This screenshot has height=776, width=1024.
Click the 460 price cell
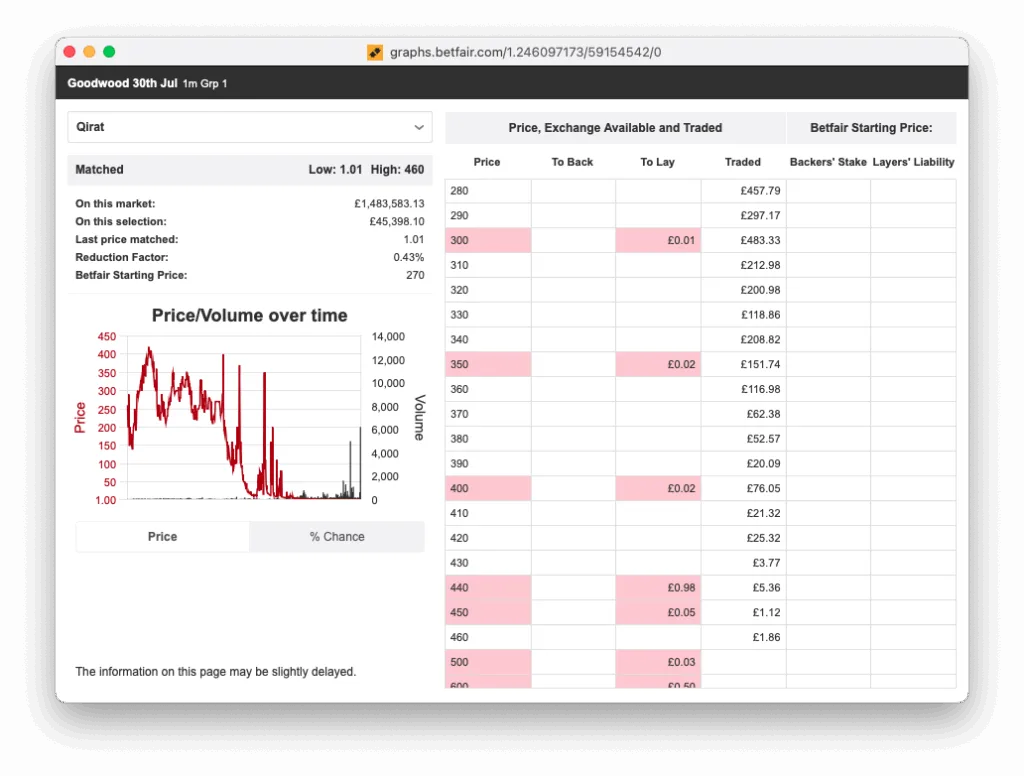pos(488,638)
